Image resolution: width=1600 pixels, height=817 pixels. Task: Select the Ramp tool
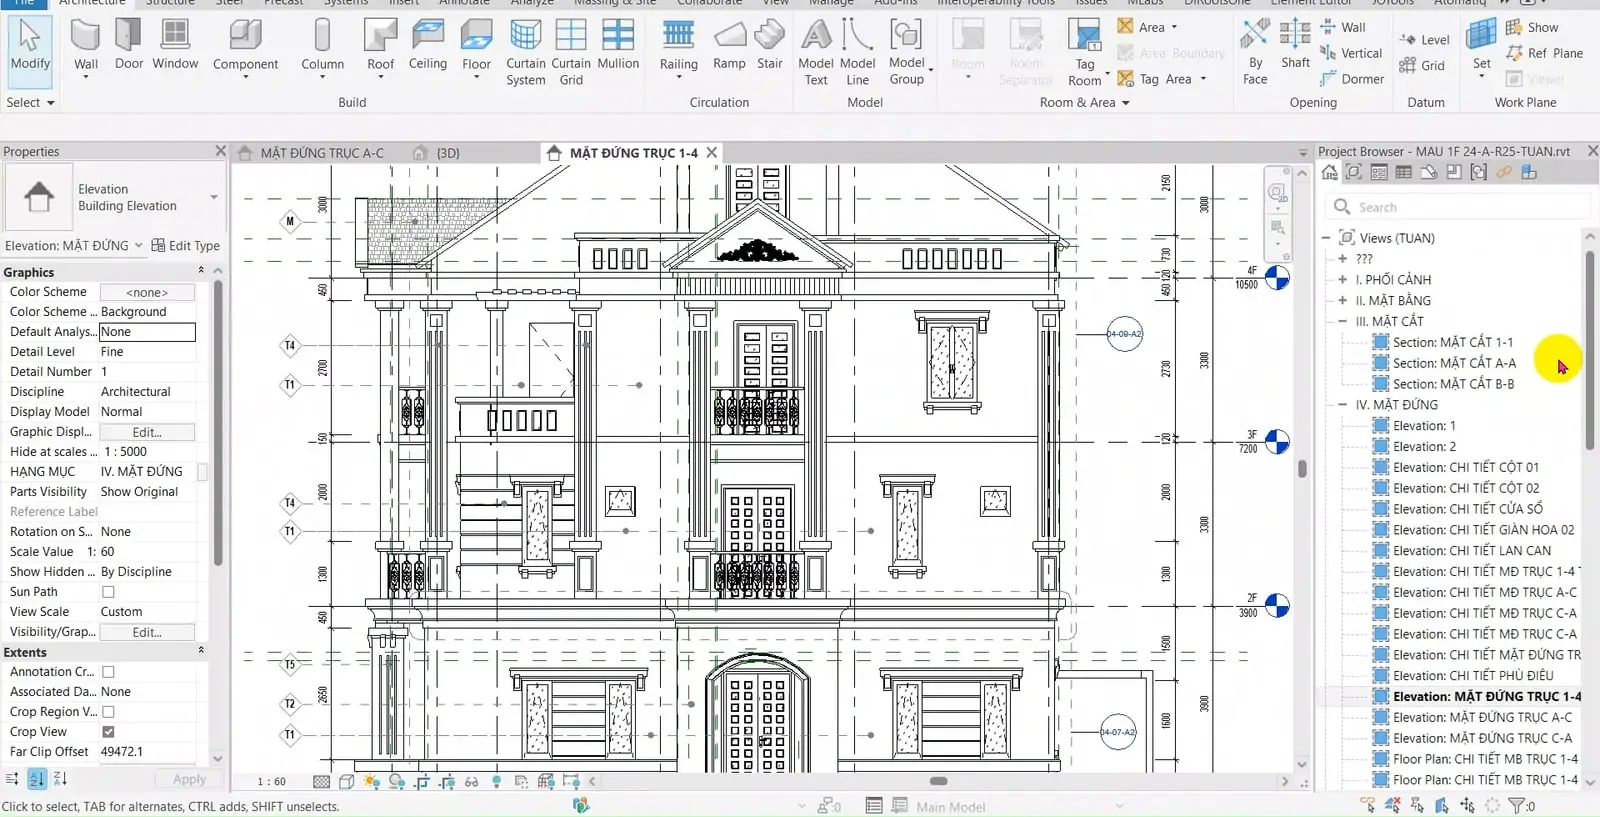pos(729,45)
